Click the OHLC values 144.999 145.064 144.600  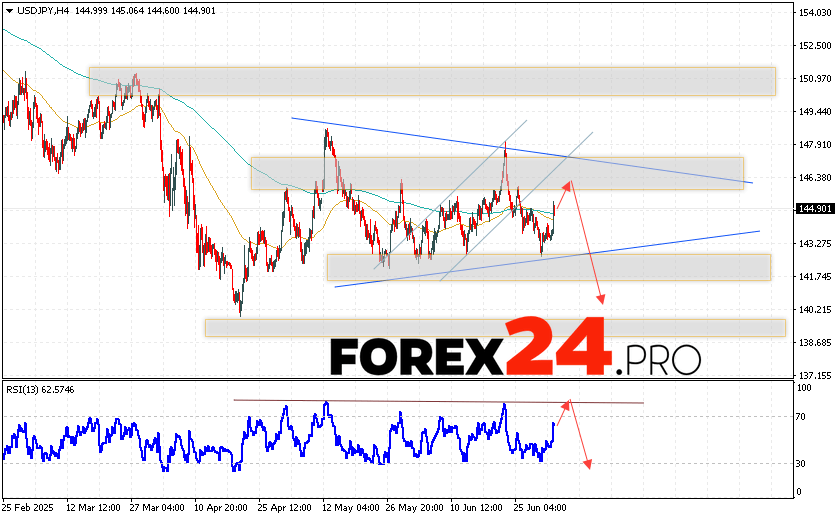tap(127, 11)
